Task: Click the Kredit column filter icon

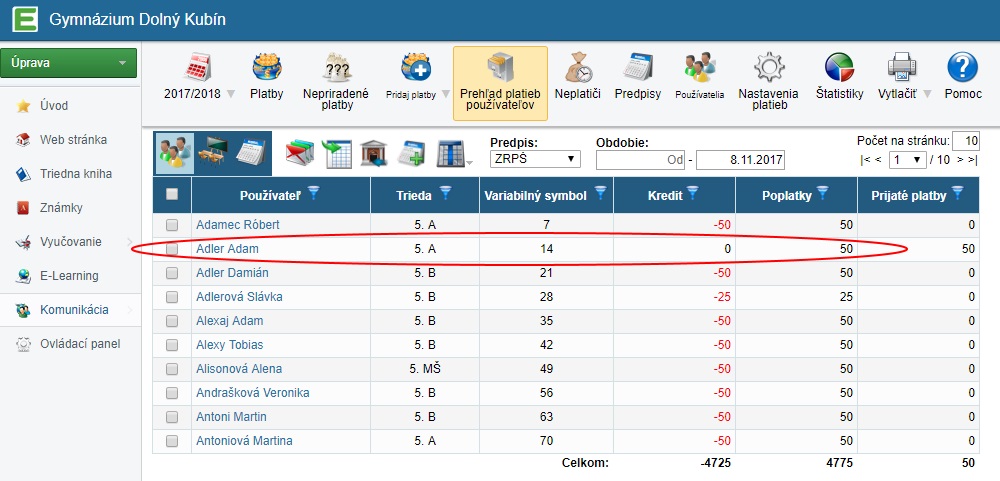Action: point(692,193)
